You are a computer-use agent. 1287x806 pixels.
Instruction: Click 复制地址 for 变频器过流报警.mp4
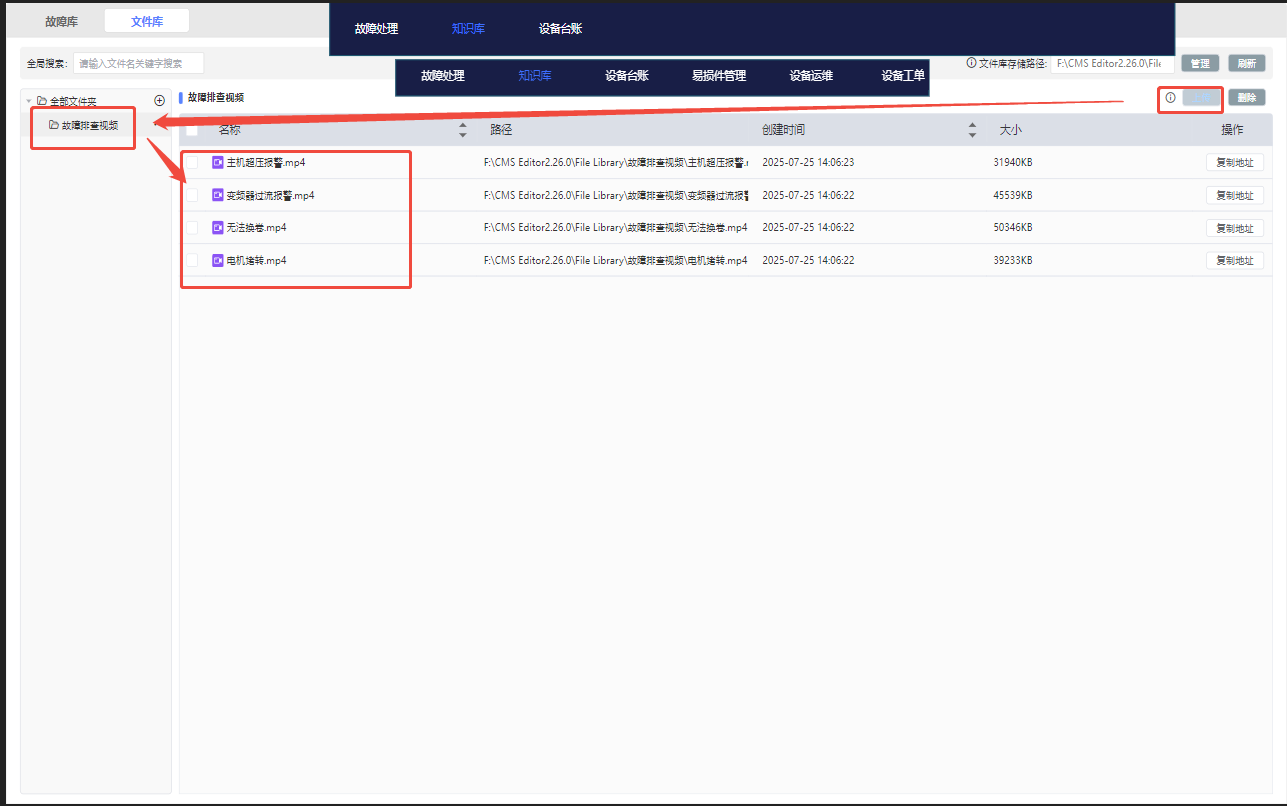tap(1234, 196)
